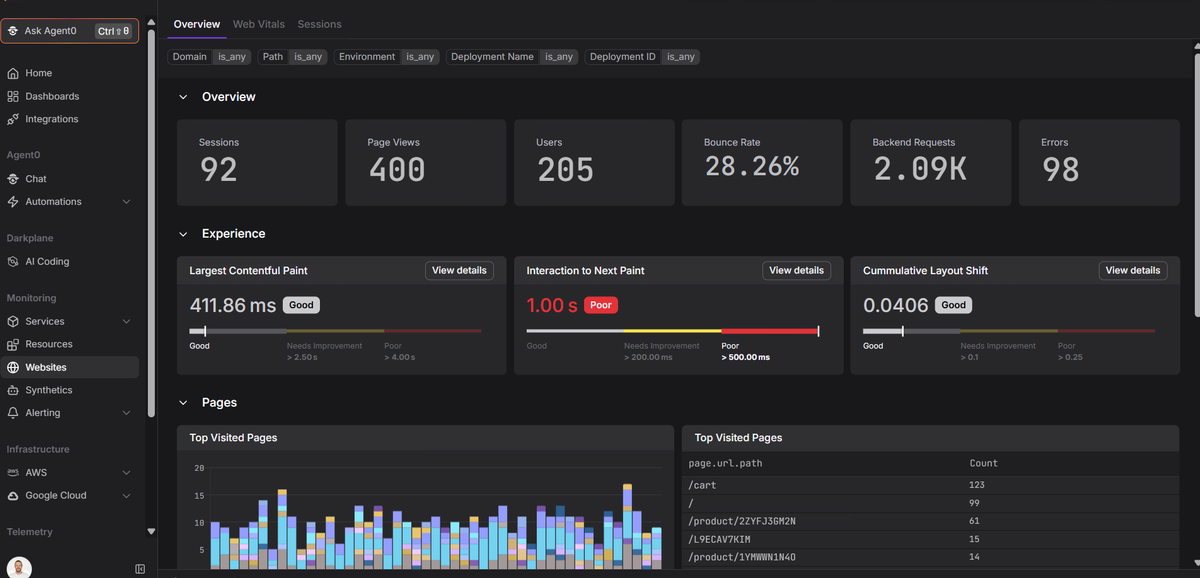The width and height of the screenshot is (1200, 578).
Task: Open the user avatar profile
Action: [19, 568]
